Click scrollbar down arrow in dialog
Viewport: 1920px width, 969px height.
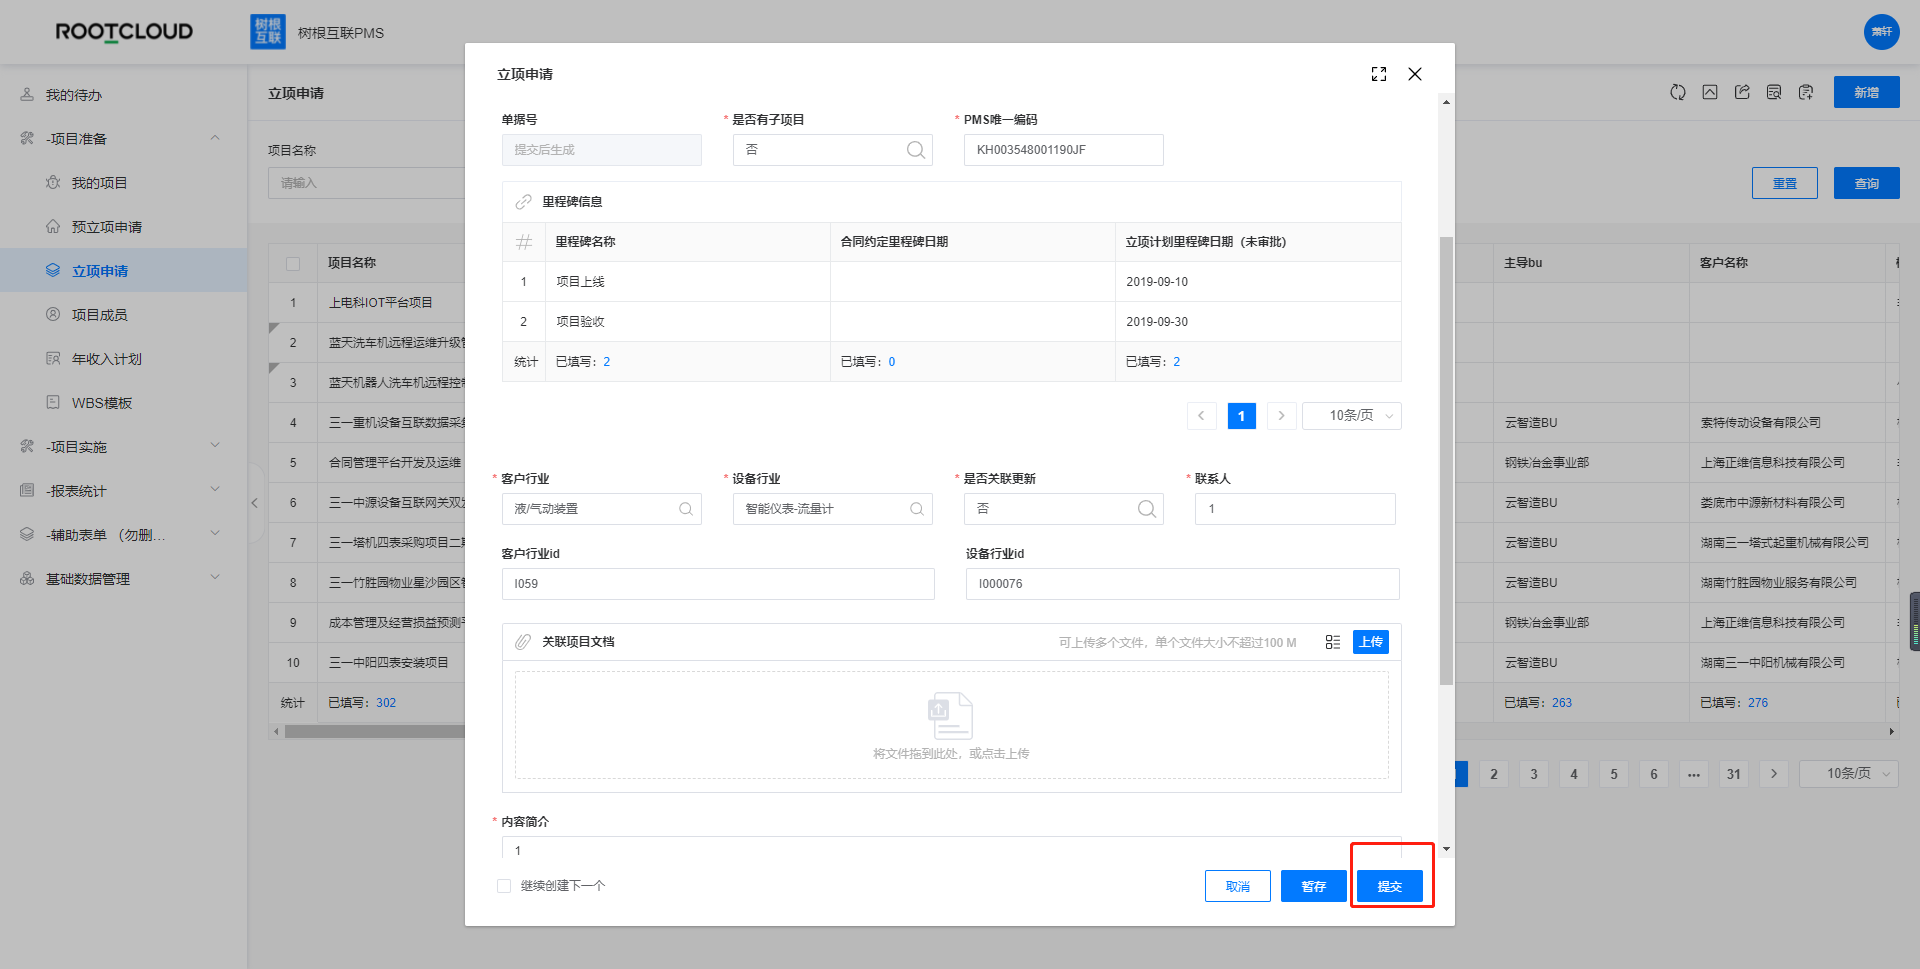[x=1446, y=849]
